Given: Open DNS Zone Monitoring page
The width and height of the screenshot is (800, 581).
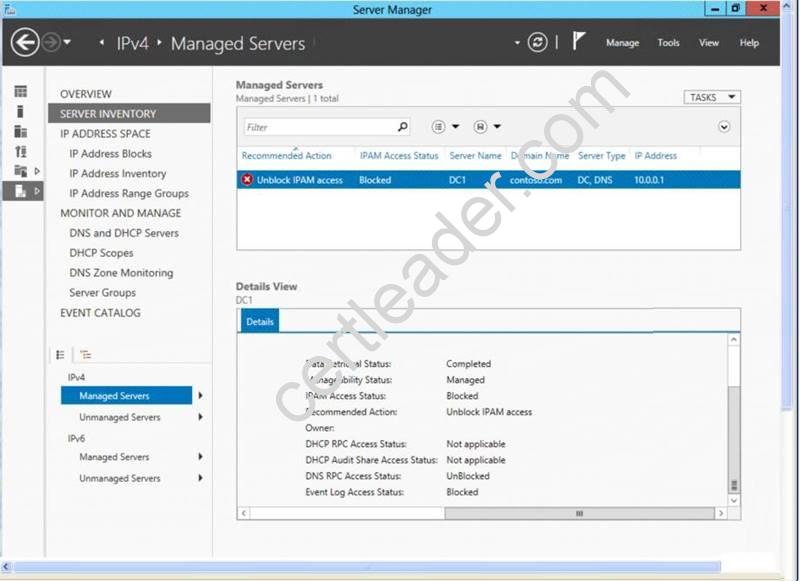Looking at the screenshot, I should pos(121,273).
